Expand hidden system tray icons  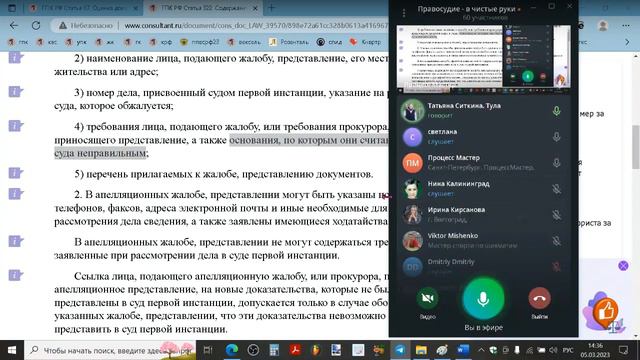tap(481, 350)
